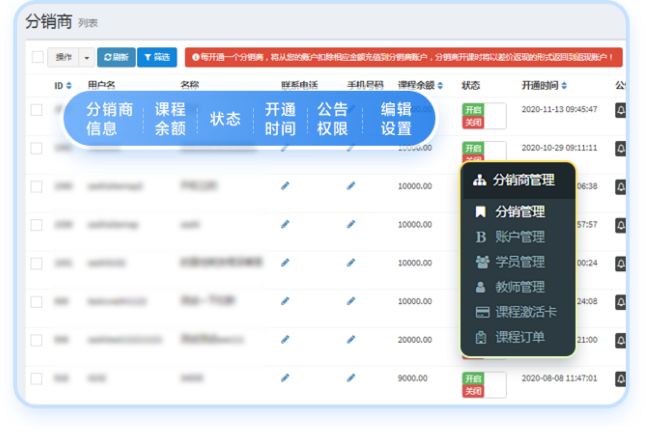
Task: Click the 用户名 column header
Action: coord(101,85)
